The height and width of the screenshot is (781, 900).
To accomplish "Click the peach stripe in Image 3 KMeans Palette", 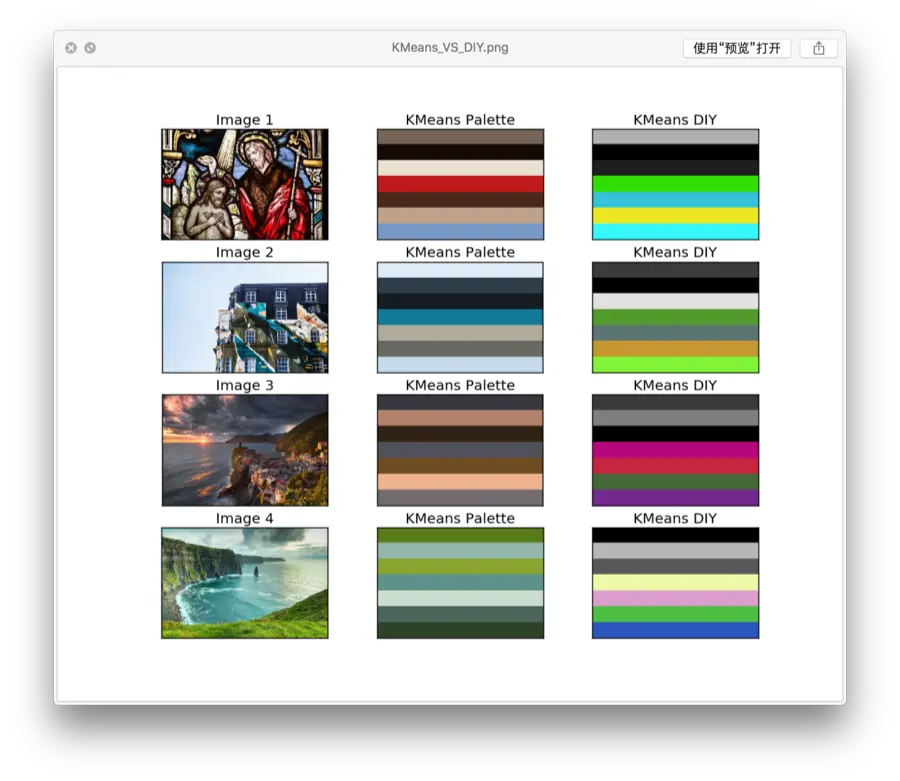I will coord(460,481).
